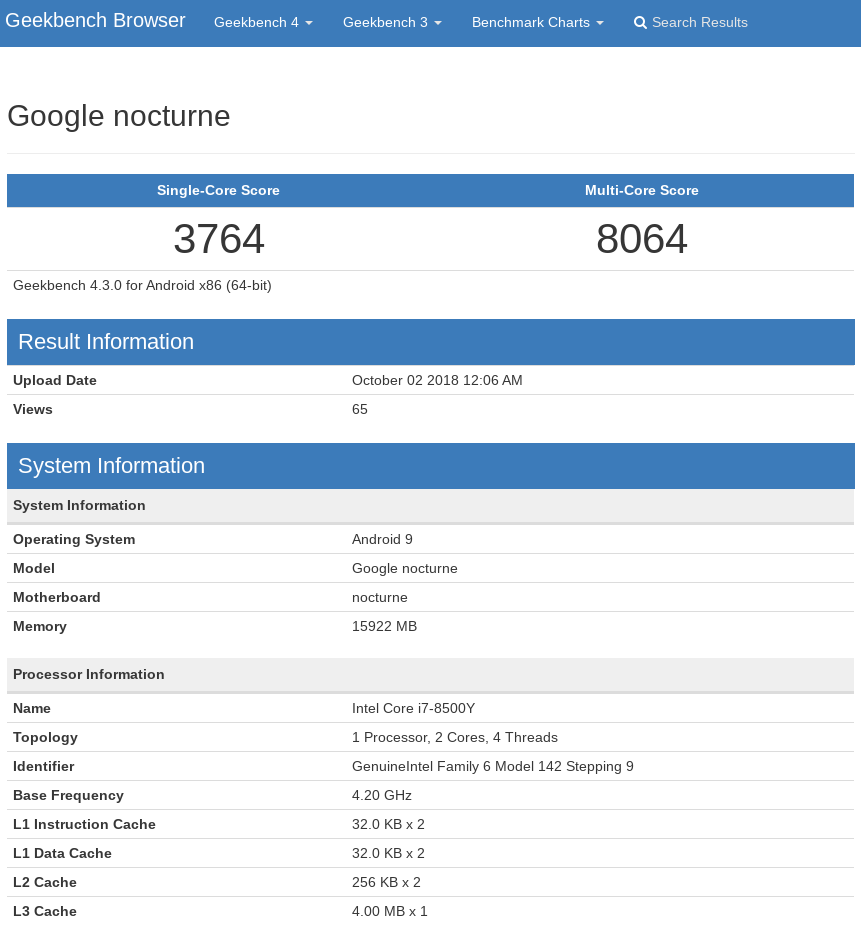Select the L1 Instruction Cache 32.0 KB x 2 value
Screen dimensions: 861x934
click(388, 824)
